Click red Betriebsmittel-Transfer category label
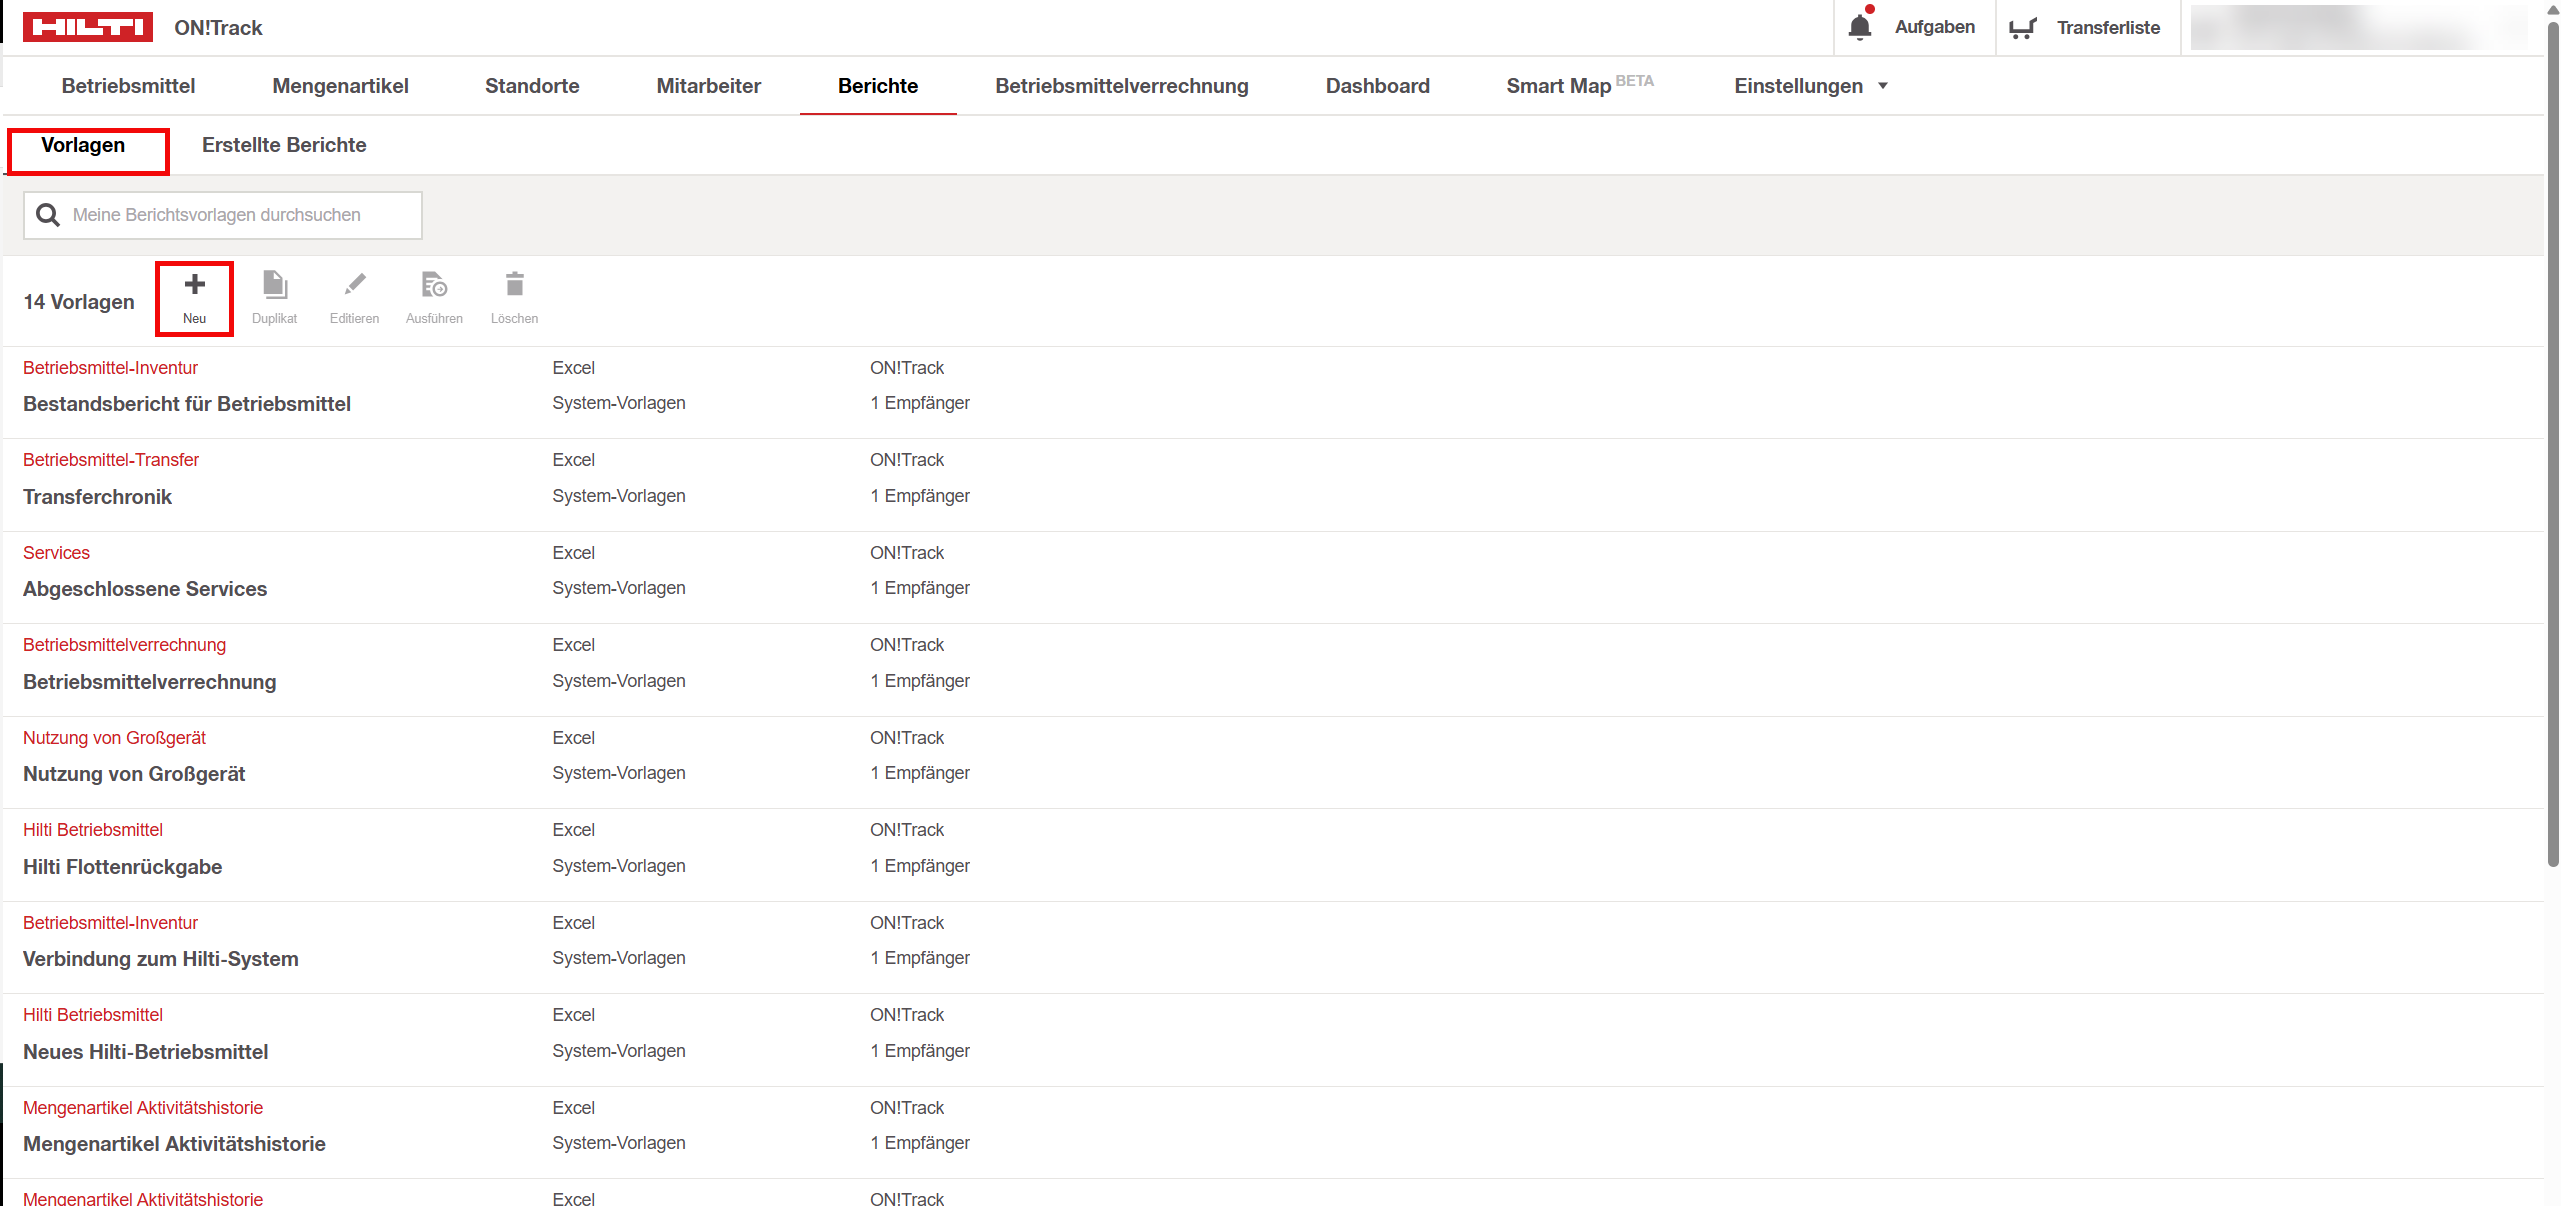The width and height of the screenshot is (2561, 1206). (x=111, y=460)
